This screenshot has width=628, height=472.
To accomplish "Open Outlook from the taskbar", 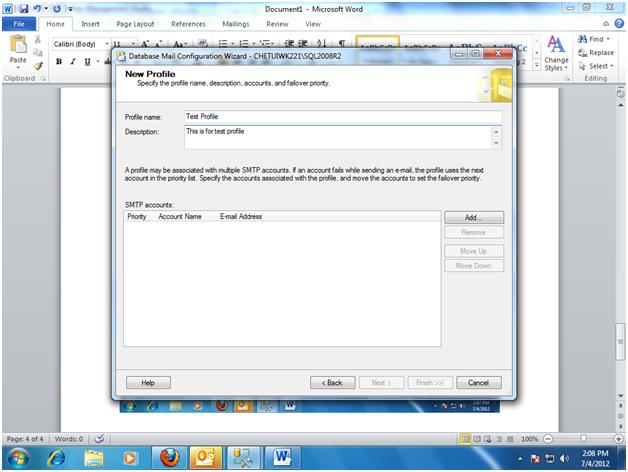I will click(205, 458).
